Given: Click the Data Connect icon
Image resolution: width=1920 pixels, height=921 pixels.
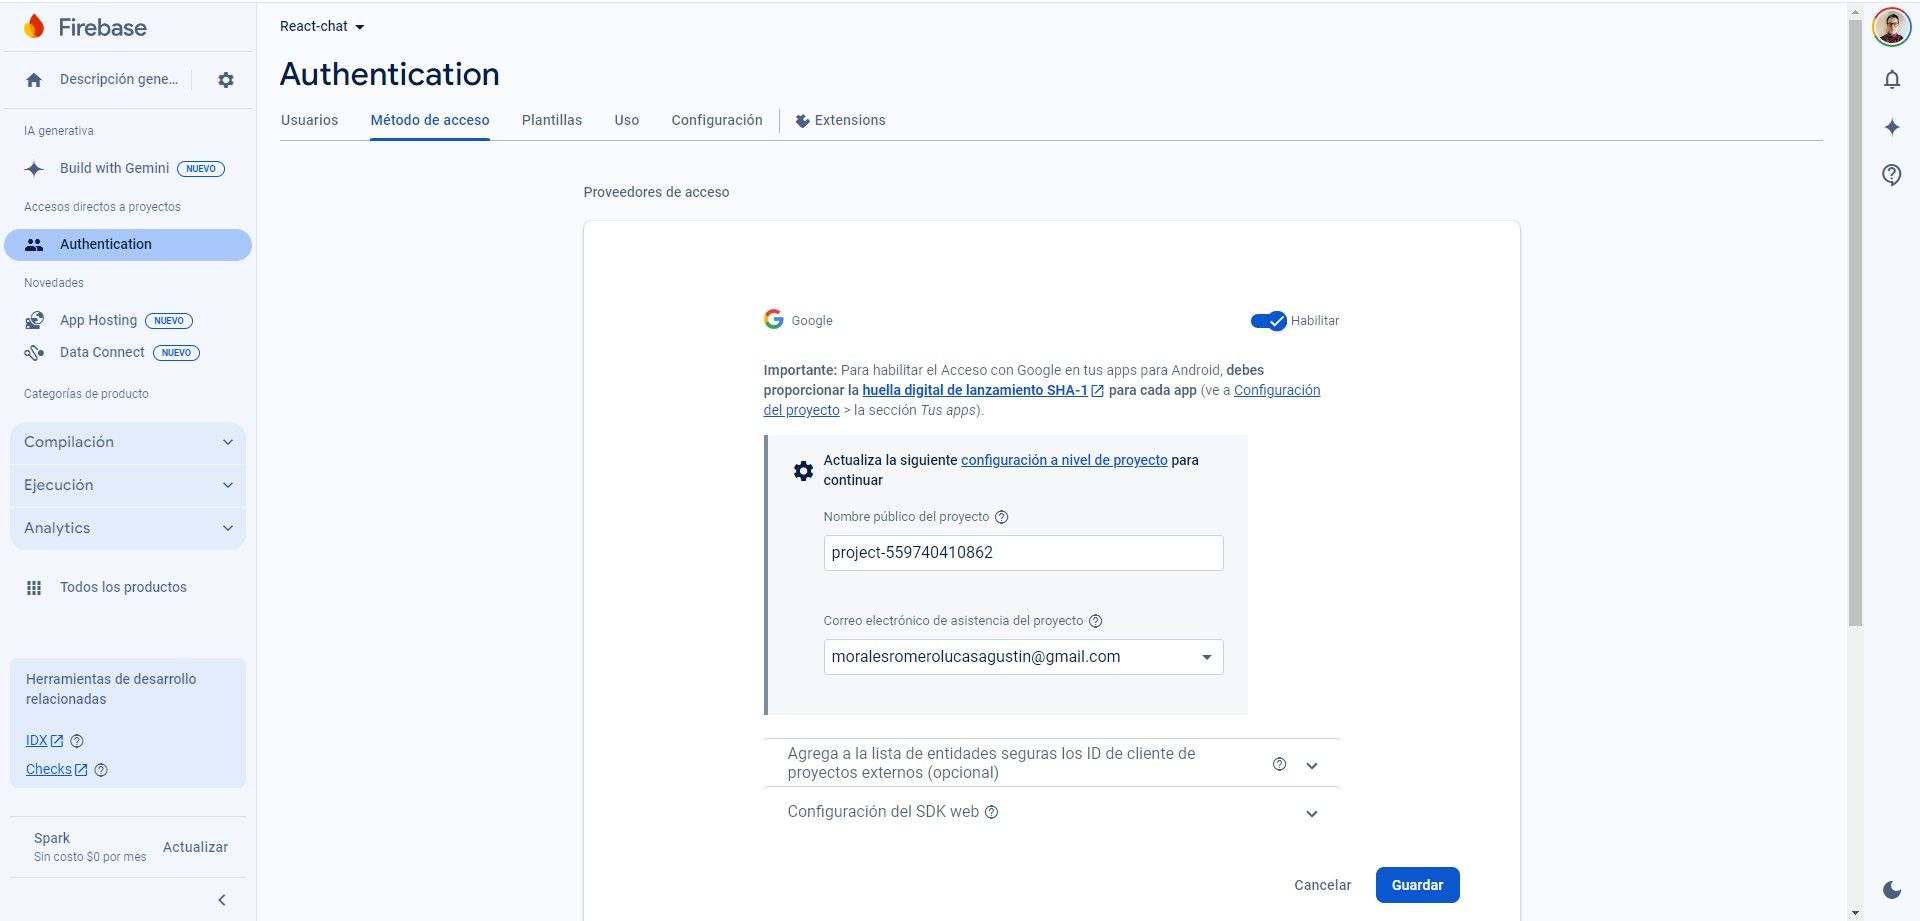Looking at the screenshot, I should tap(34, 353).
